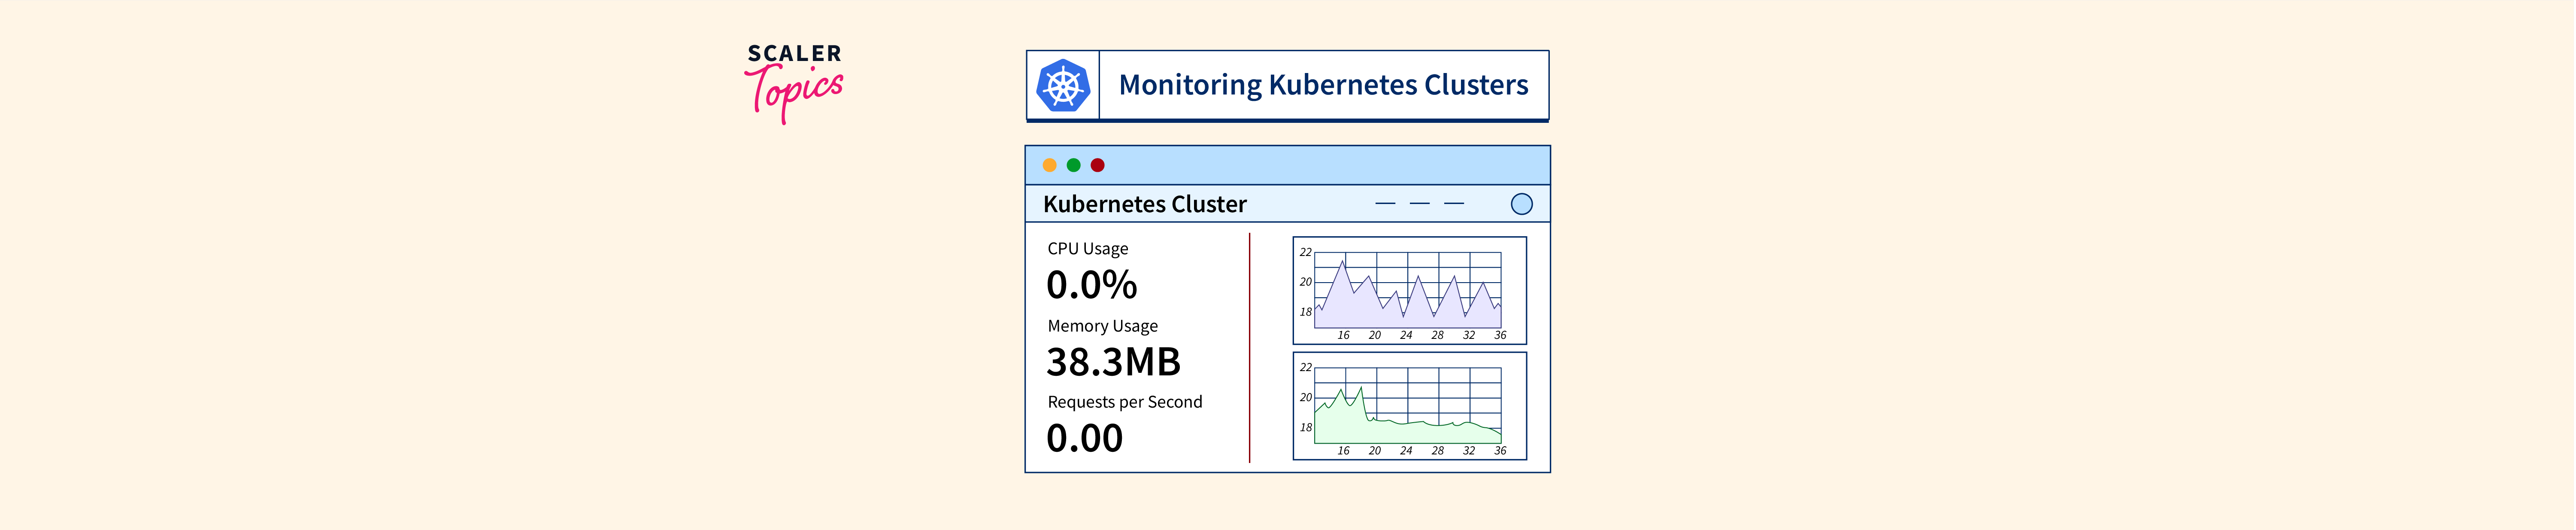
Task: Click the Monitoring Kubernetes Clusters title
Action: tap(1323, 85)
